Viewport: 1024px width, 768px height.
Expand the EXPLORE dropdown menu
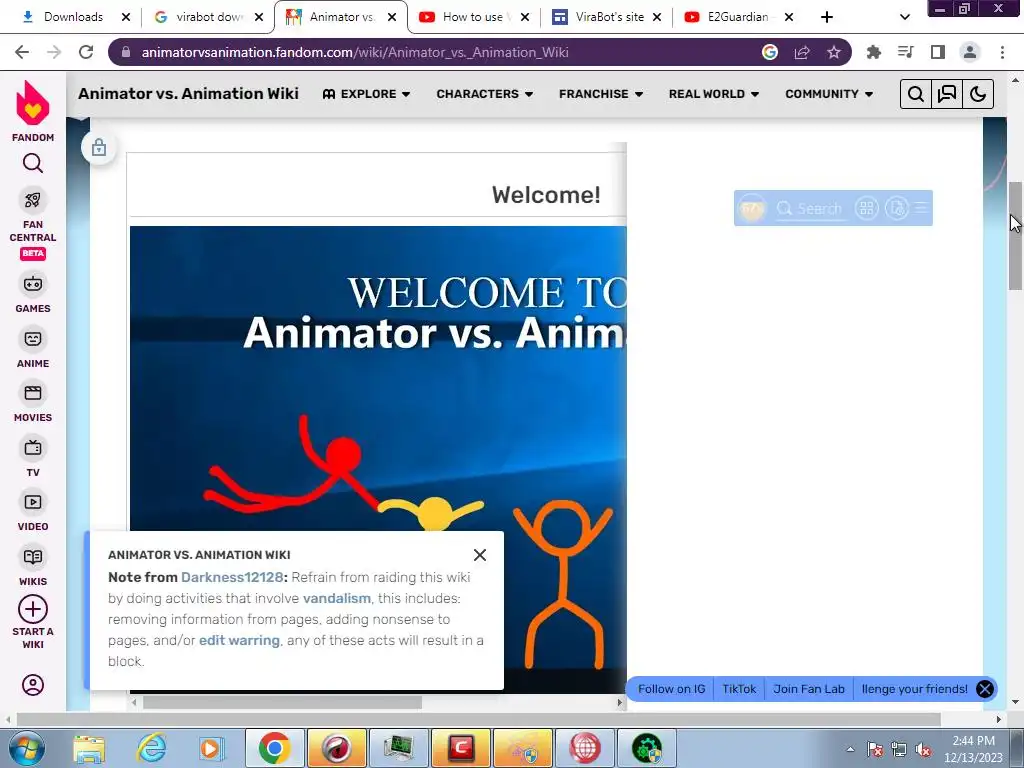click(x=366, y=94)
